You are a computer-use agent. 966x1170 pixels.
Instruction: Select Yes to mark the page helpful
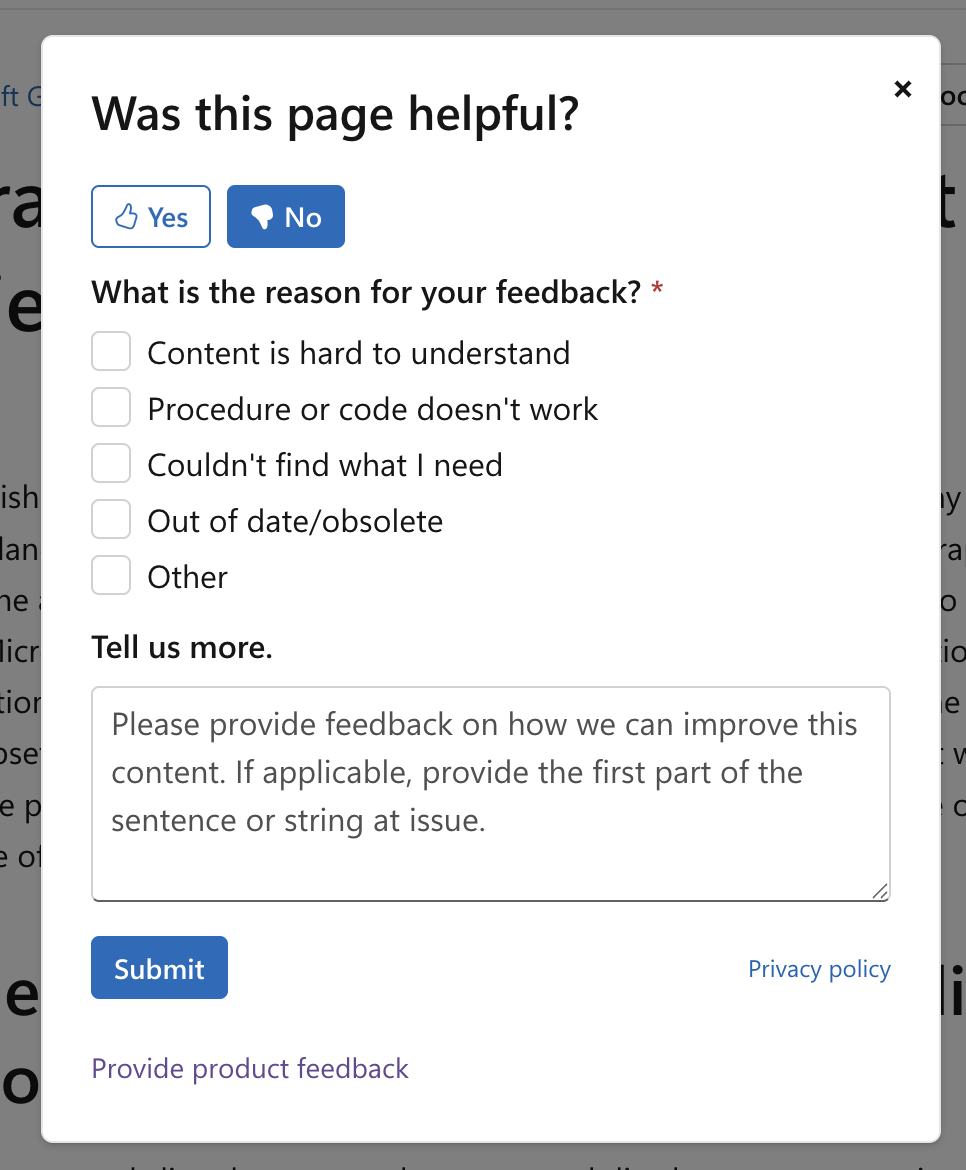click(x=150, y=216)
